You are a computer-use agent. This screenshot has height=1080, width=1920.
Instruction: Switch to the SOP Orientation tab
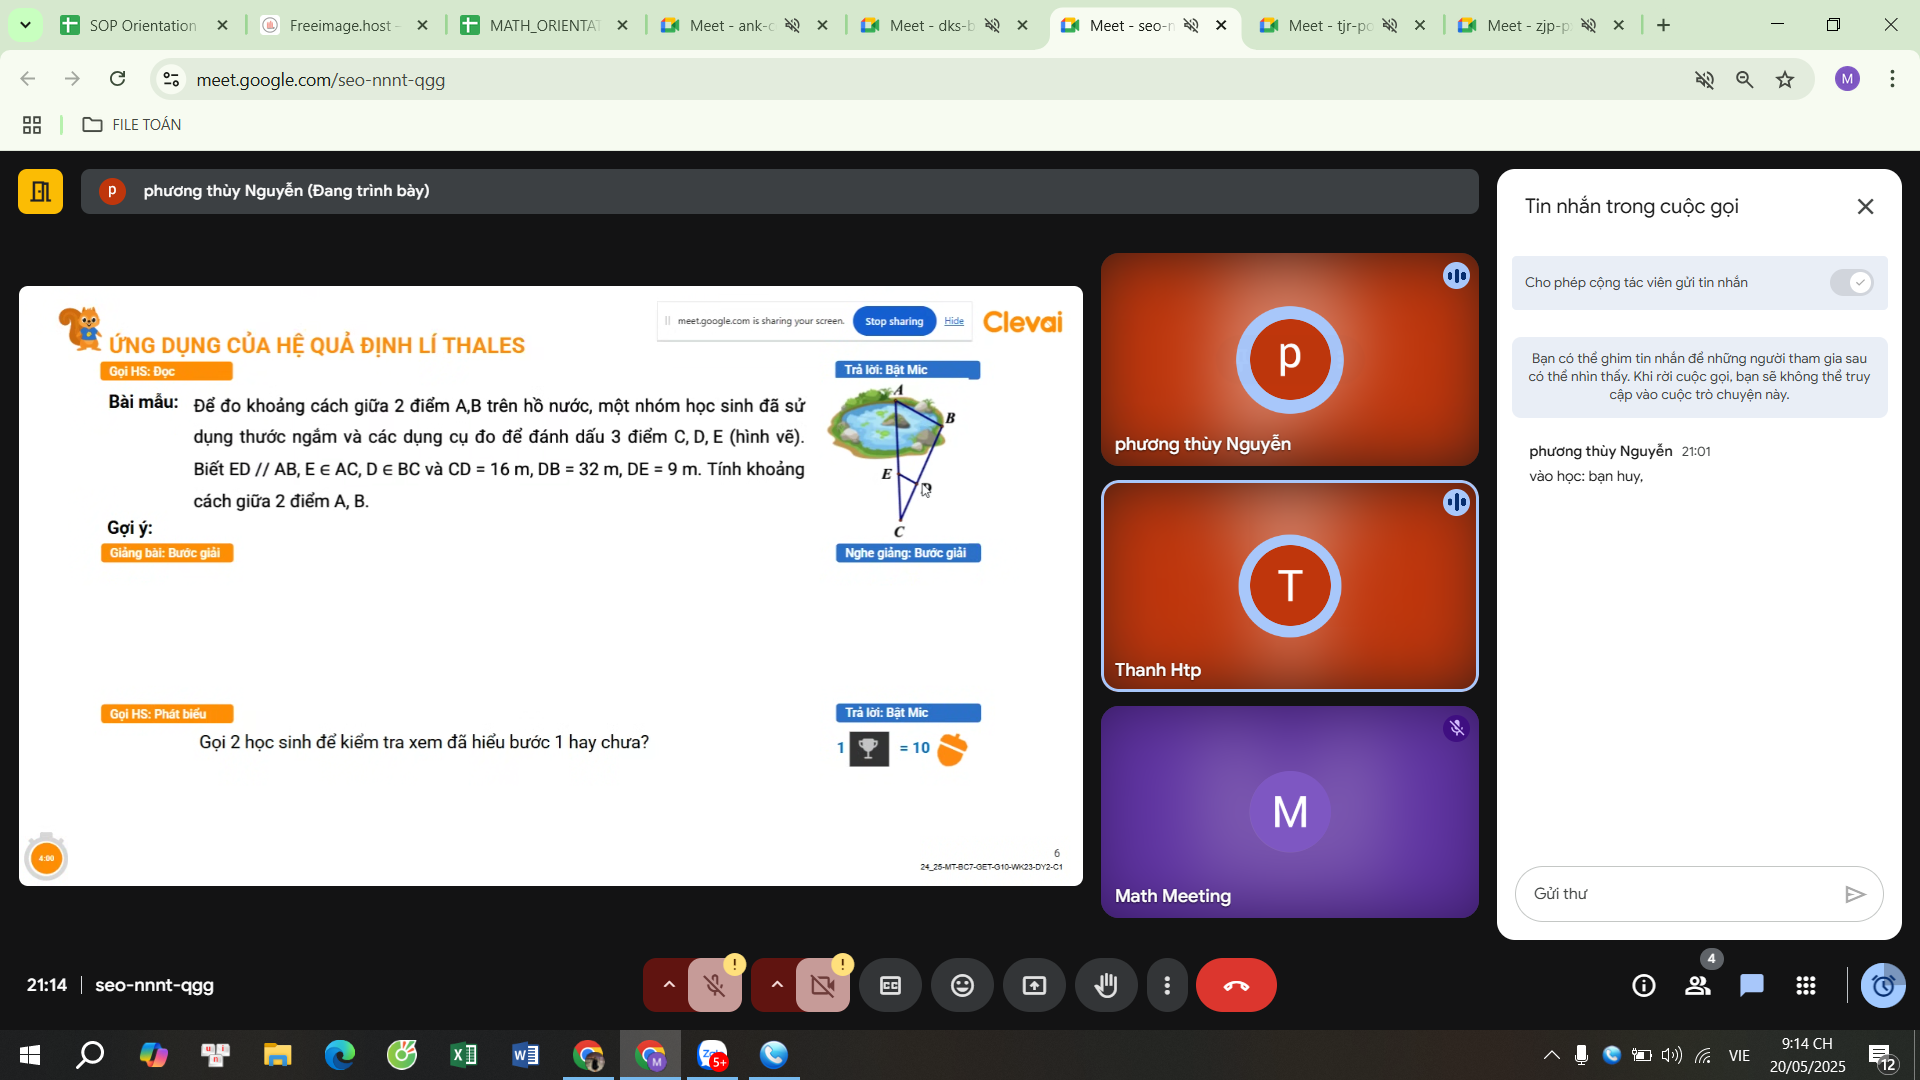click(142, 25)
